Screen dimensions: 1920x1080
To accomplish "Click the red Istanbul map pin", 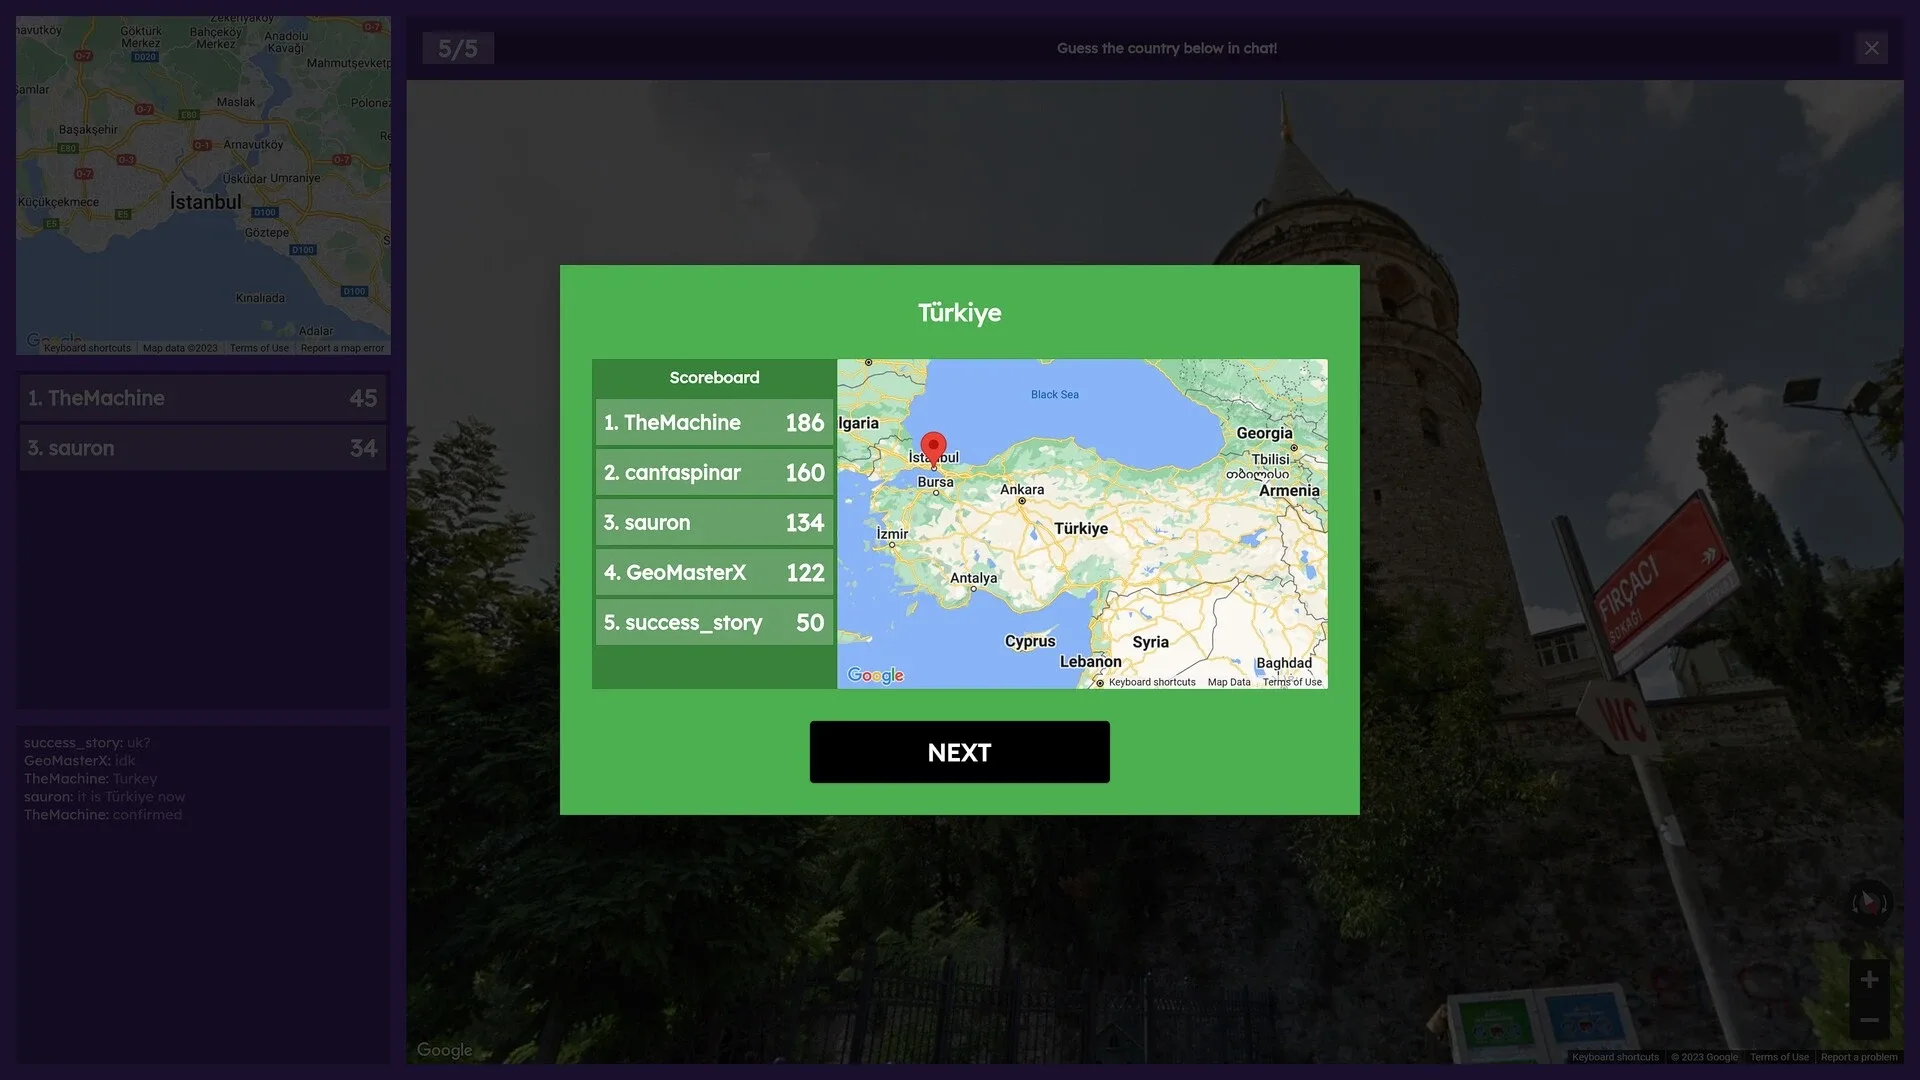I will (x=933, y=447).
